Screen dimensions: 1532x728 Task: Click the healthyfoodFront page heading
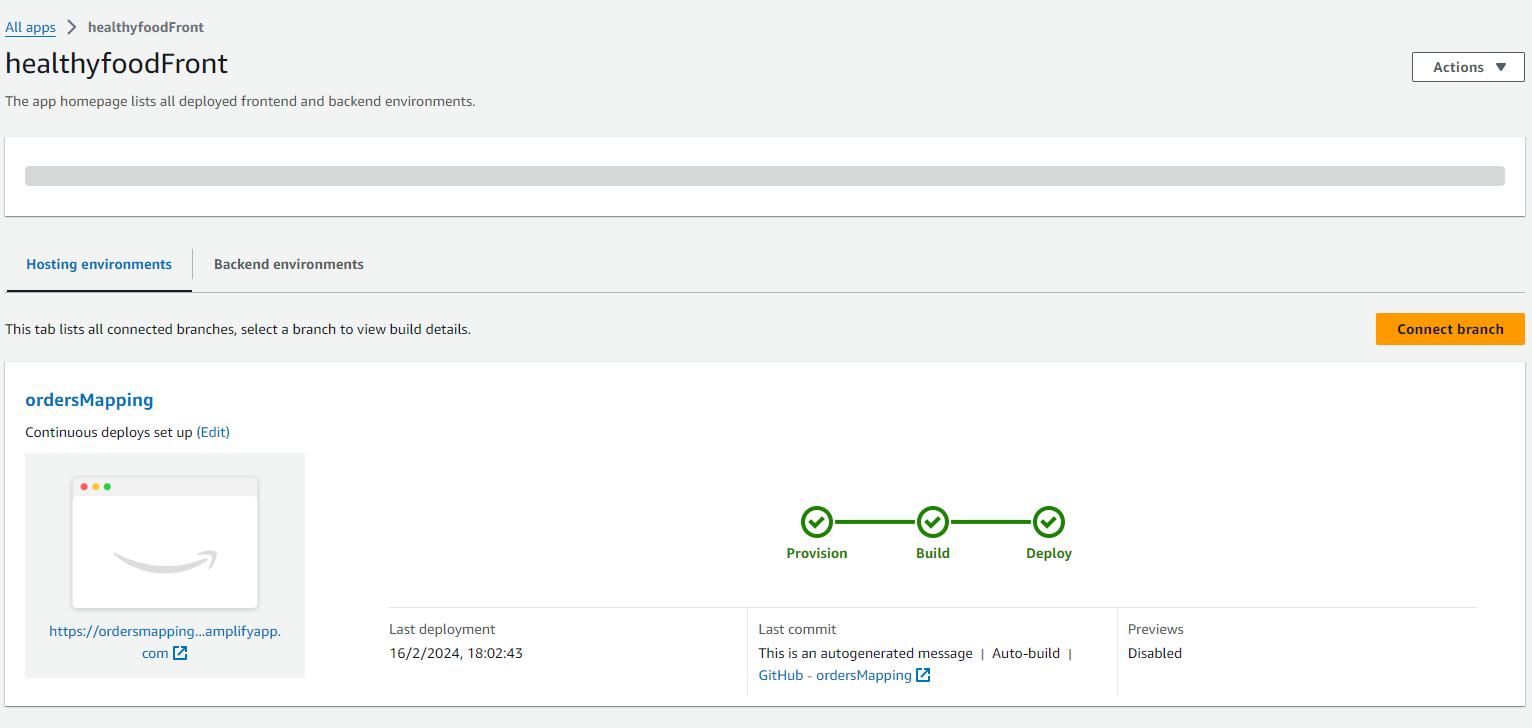[117, 64]
